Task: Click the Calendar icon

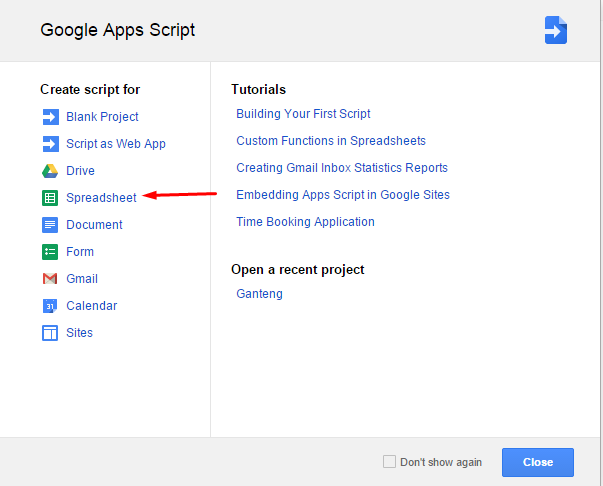Action: pyautogui.click(x=50, y=306)
